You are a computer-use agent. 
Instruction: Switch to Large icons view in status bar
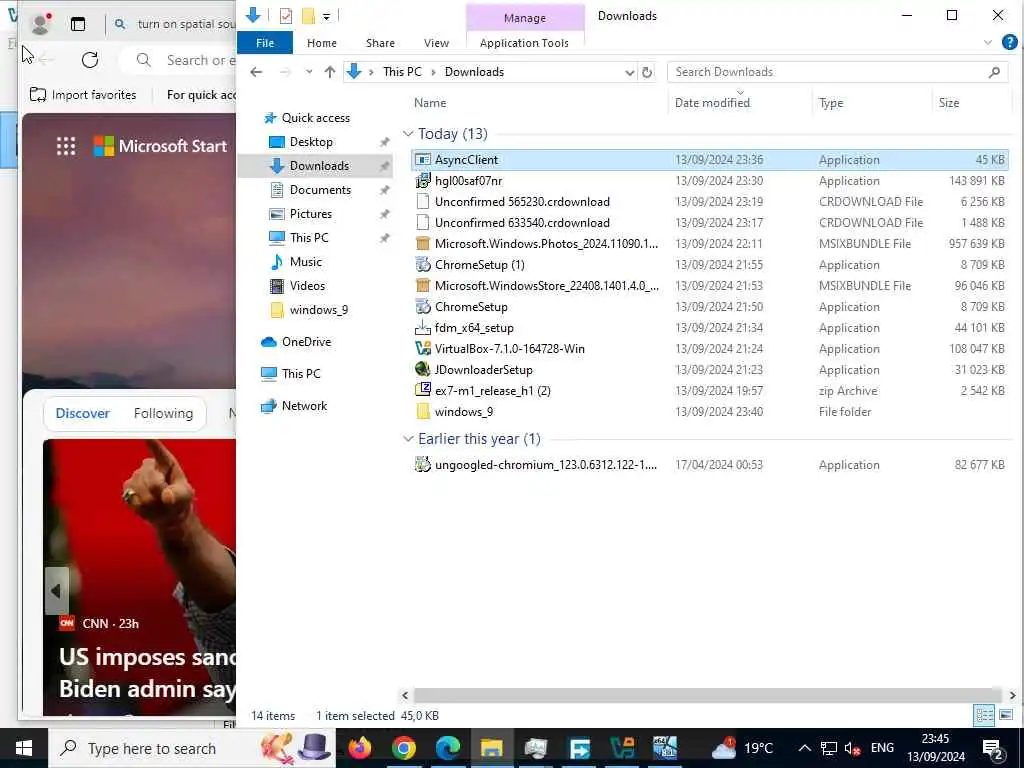1006,715
